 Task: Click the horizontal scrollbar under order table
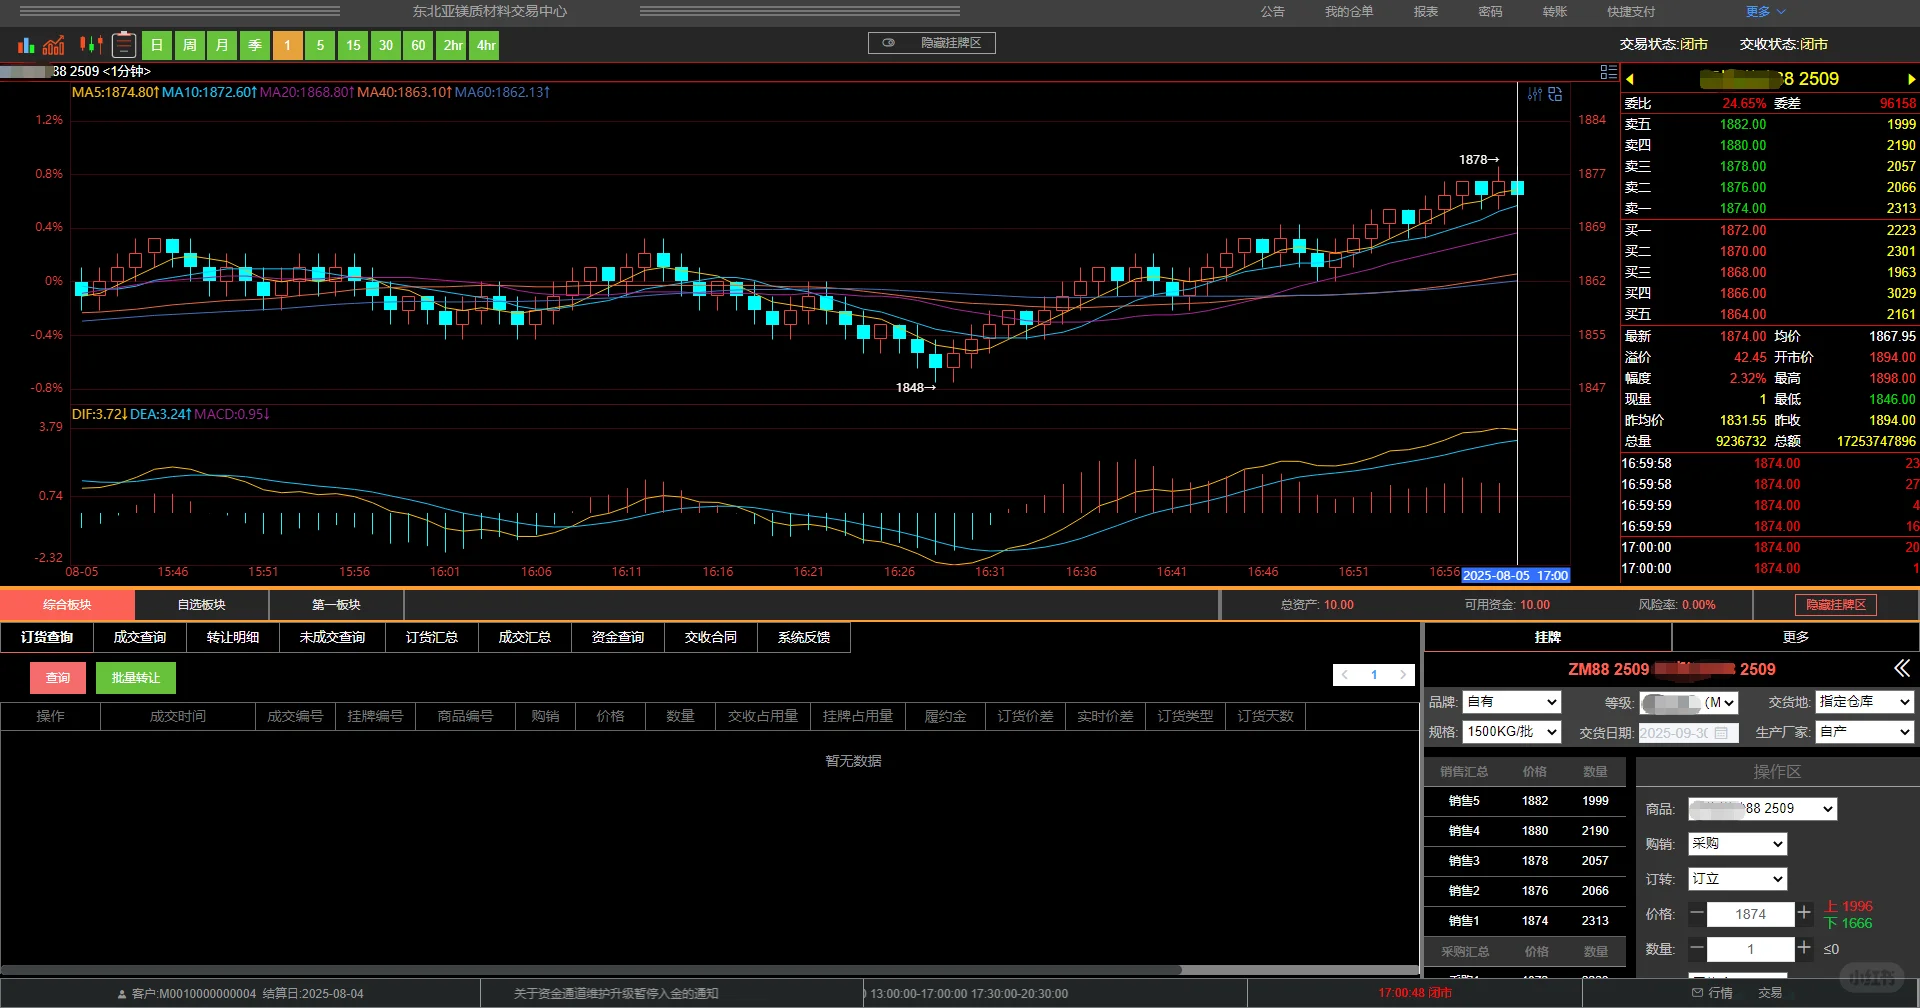click(x=591, y=970)
